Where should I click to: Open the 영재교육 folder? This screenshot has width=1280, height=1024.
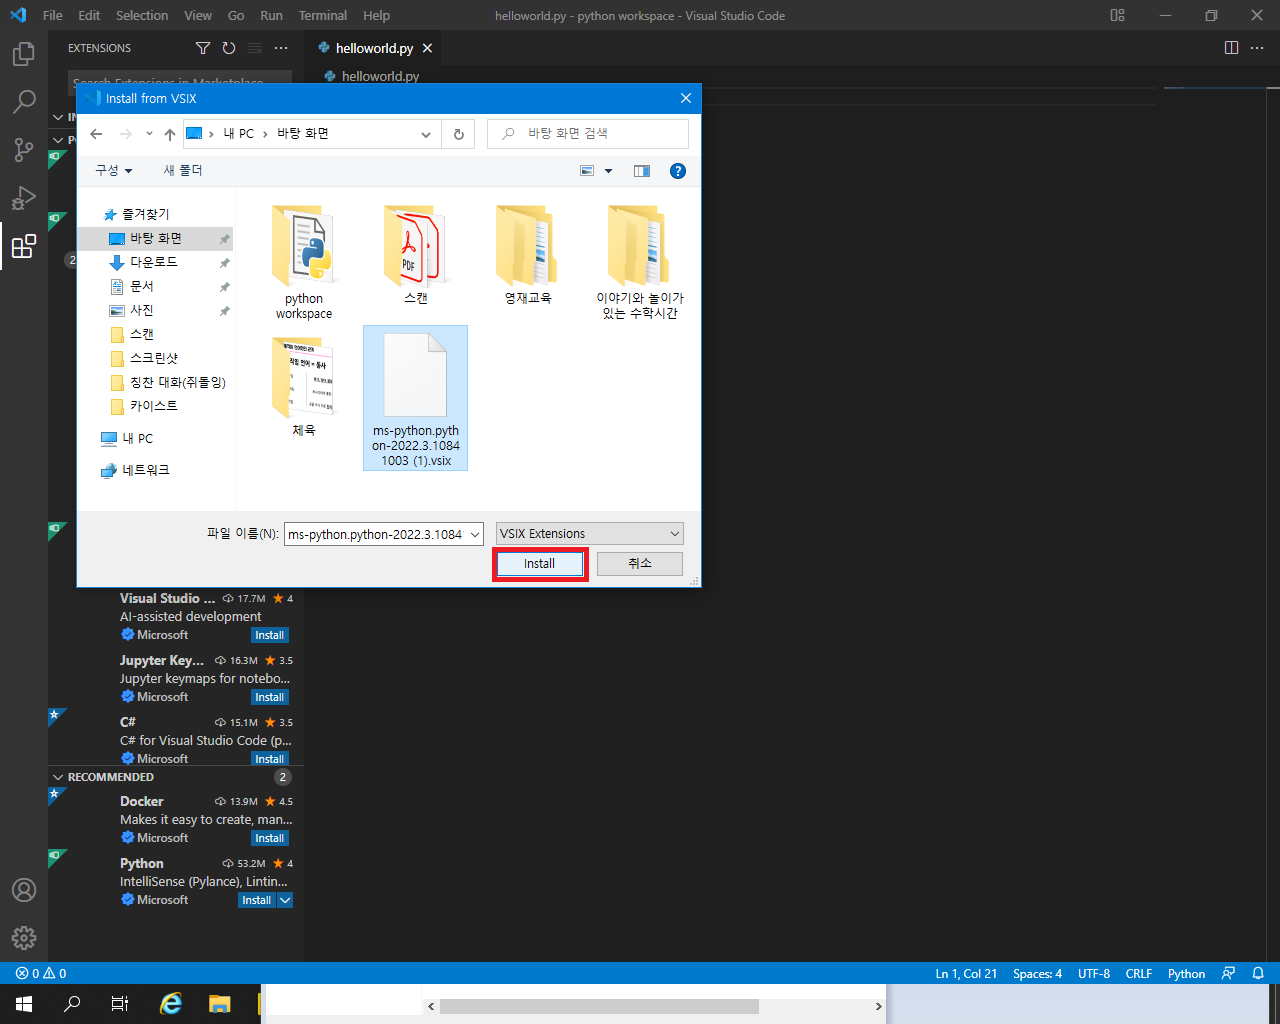coord(528,255)
